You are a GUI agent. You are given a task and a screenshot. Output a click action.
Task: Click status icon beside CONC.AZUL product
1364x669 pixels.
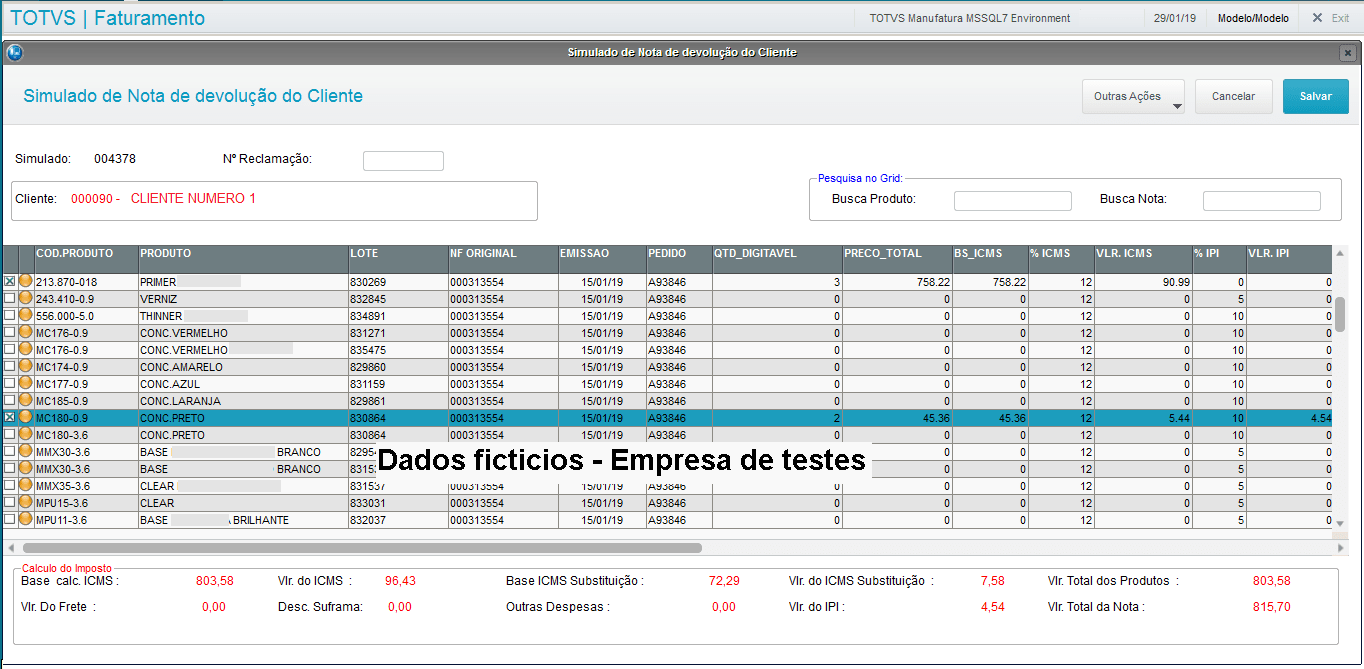click(26, 384)
